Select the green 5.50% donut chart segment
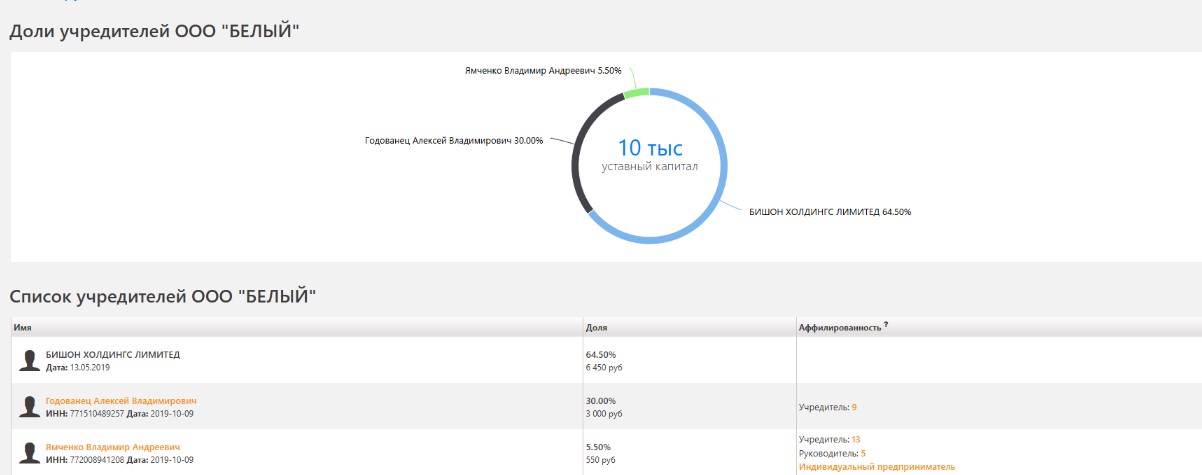 [636, 93]
